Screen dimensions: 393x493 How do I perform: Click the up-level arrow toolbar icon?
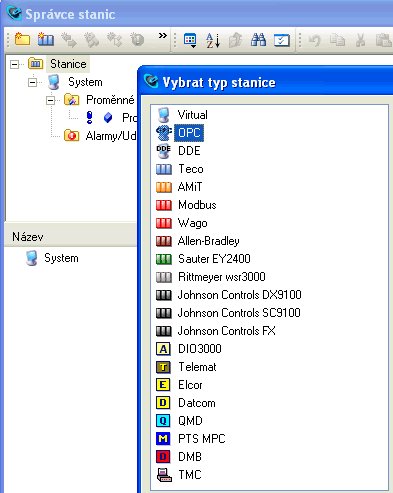click(236, 40)
